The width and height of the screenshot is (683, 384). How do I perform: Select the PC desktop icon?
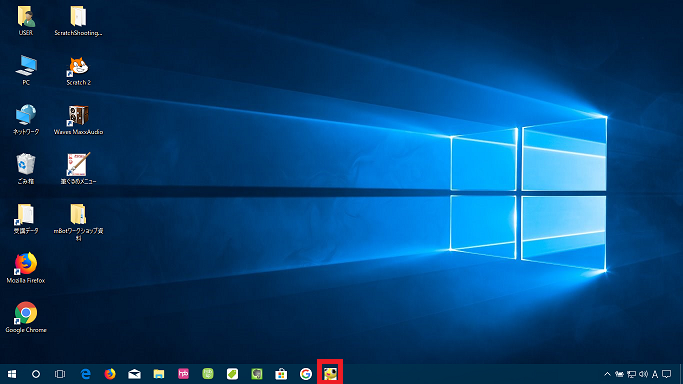pyautogui.click(x=26, y=70)
